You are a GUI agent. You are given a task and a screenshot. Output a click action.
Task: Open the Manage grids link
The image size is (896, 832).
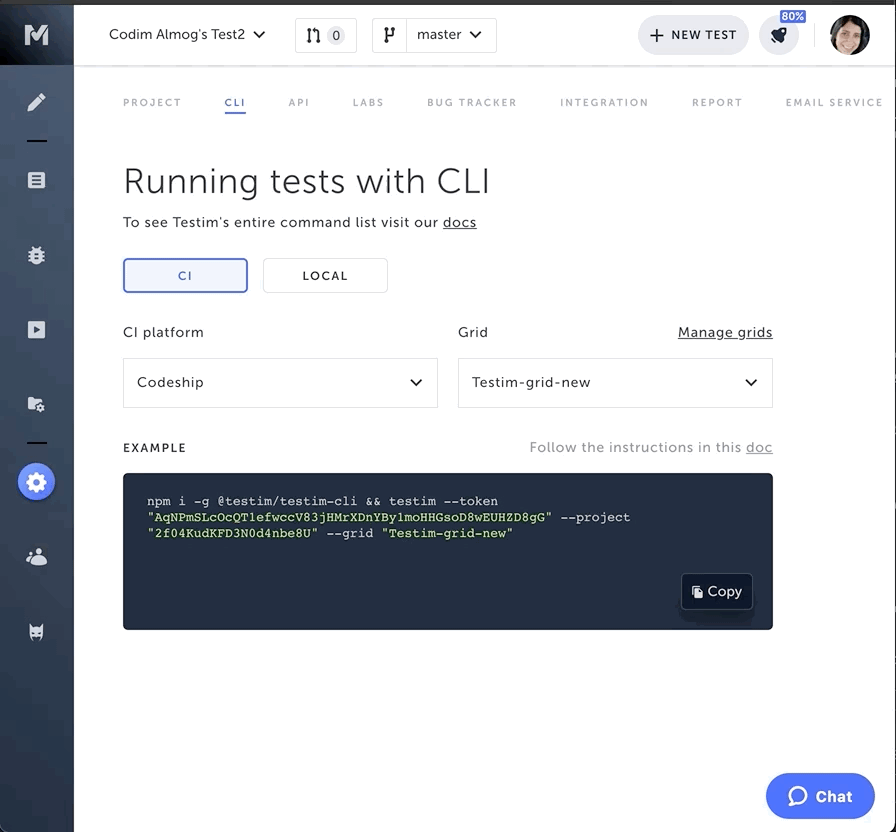(725, 333)
